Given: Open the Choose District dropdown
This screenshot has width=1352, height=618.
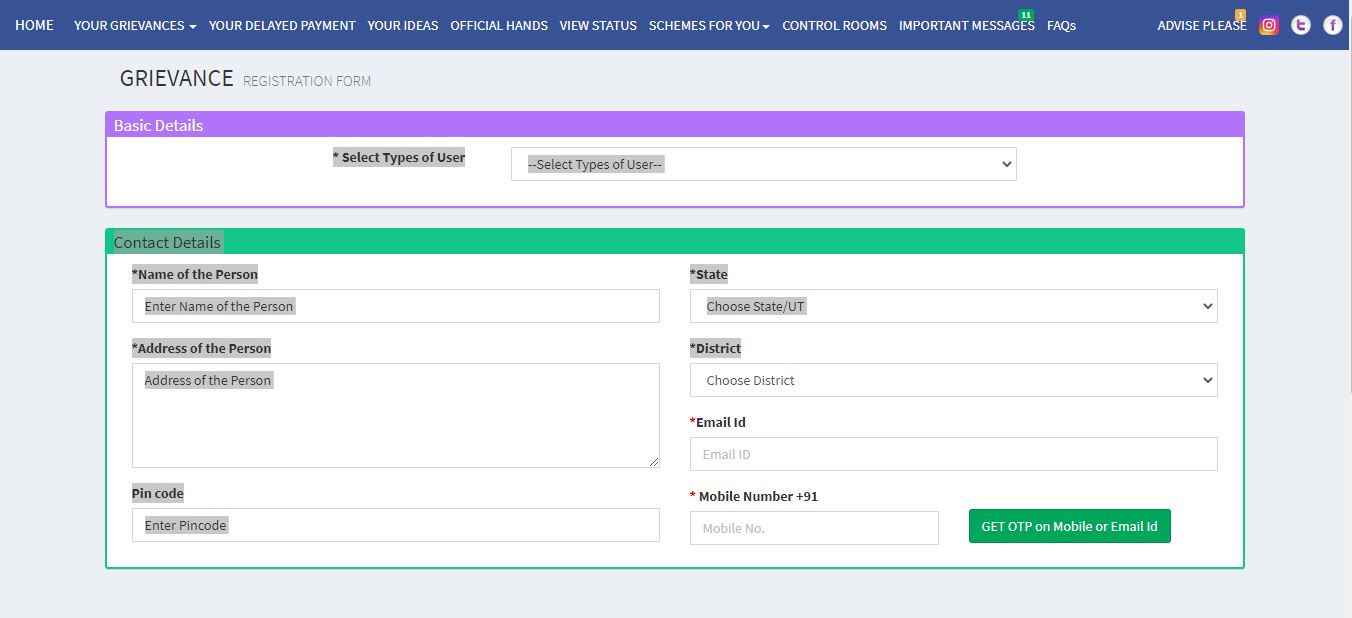Looking at the screenshot, I should [952, 380].
